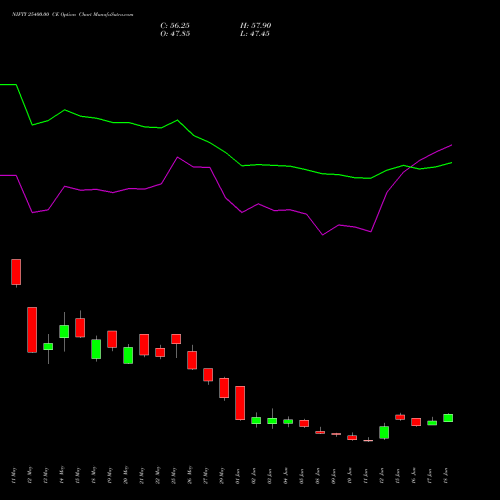Click the green candle above 12 Jun
Screen dimensions: 500x500
point(384,432)
